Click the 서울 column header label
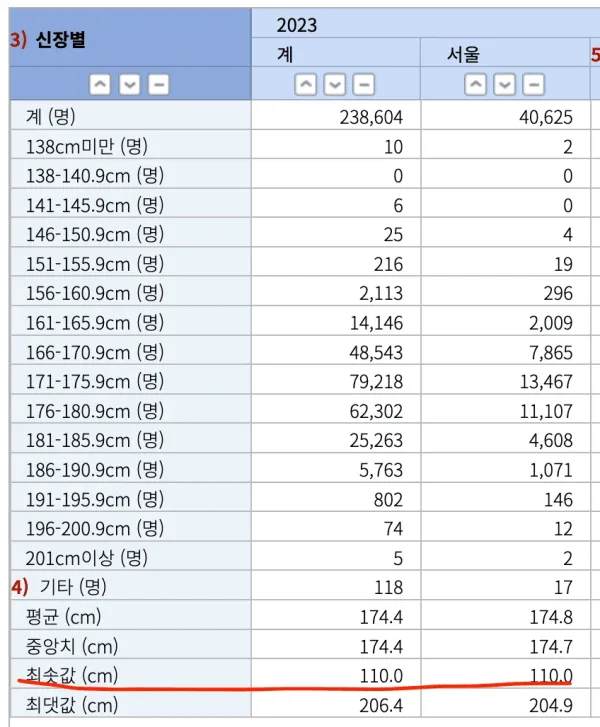Screen dimensions: 600x727 click(463, 54)
